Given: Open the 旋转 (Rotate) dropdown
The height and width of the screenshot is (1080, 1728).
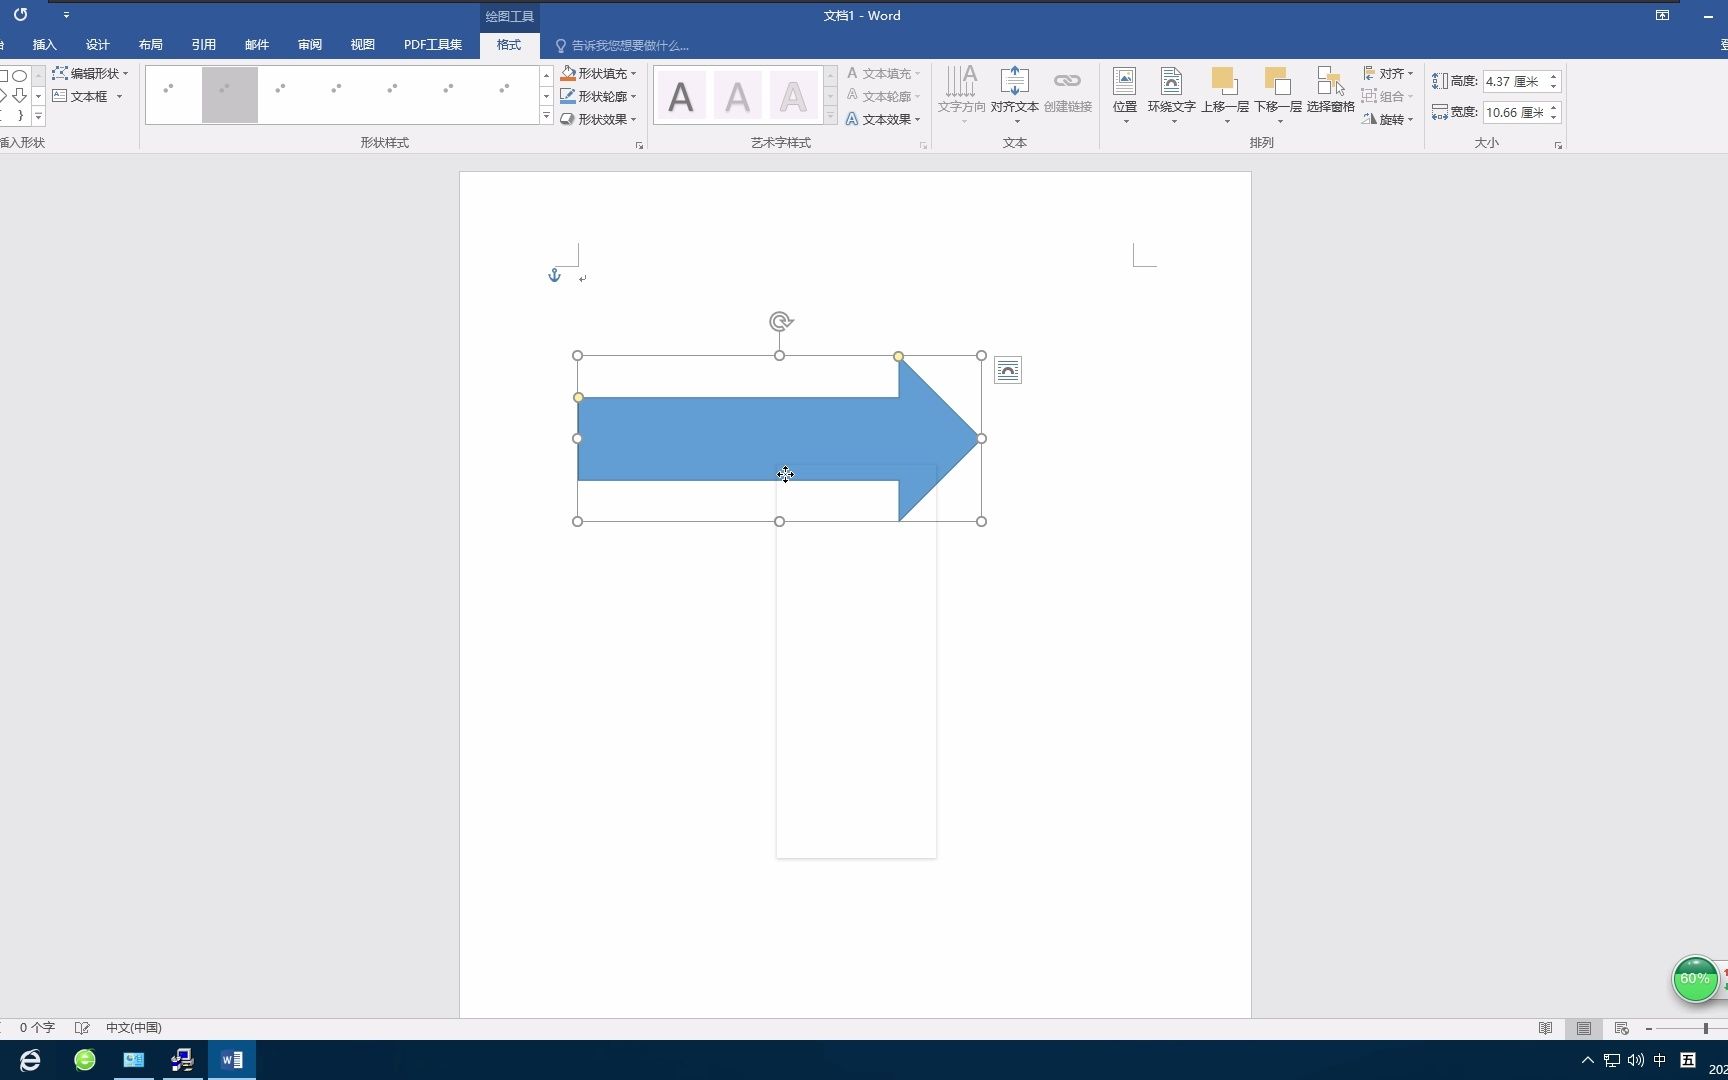Looking at the screenshot, I should (1388, 119).
